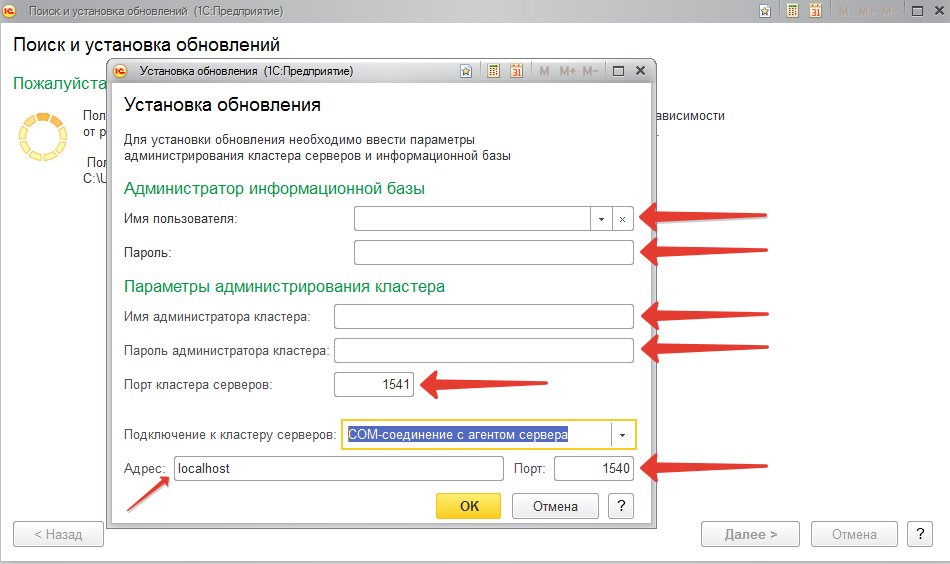Open the calculator from the dialog title bar
This screenshot has width=950, height=564.
point(493,71)
